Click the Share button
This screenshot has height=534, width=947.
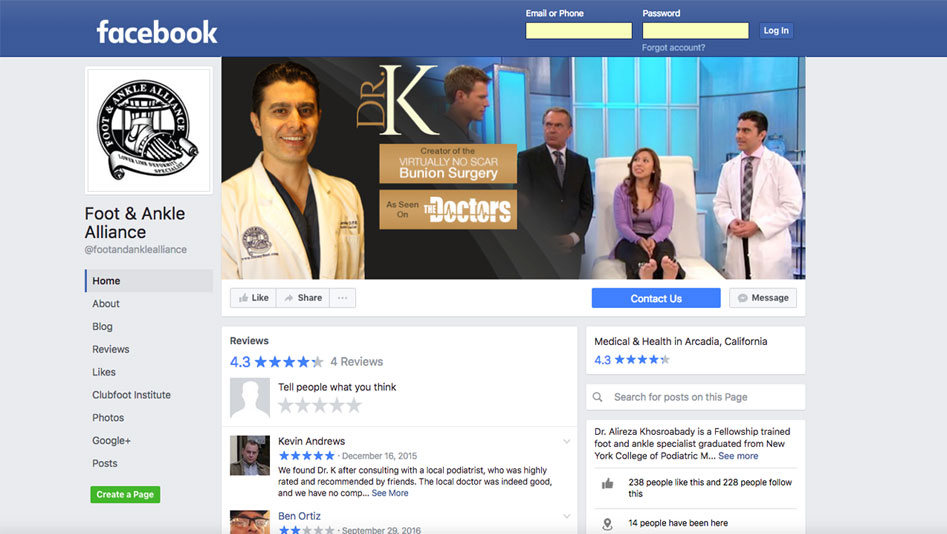pos(303,298)
